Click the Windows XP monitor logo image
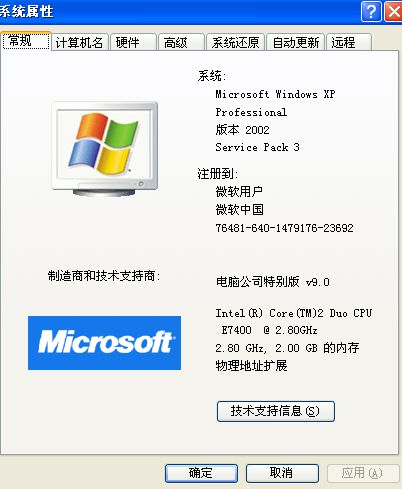 (x=105, y=149)
